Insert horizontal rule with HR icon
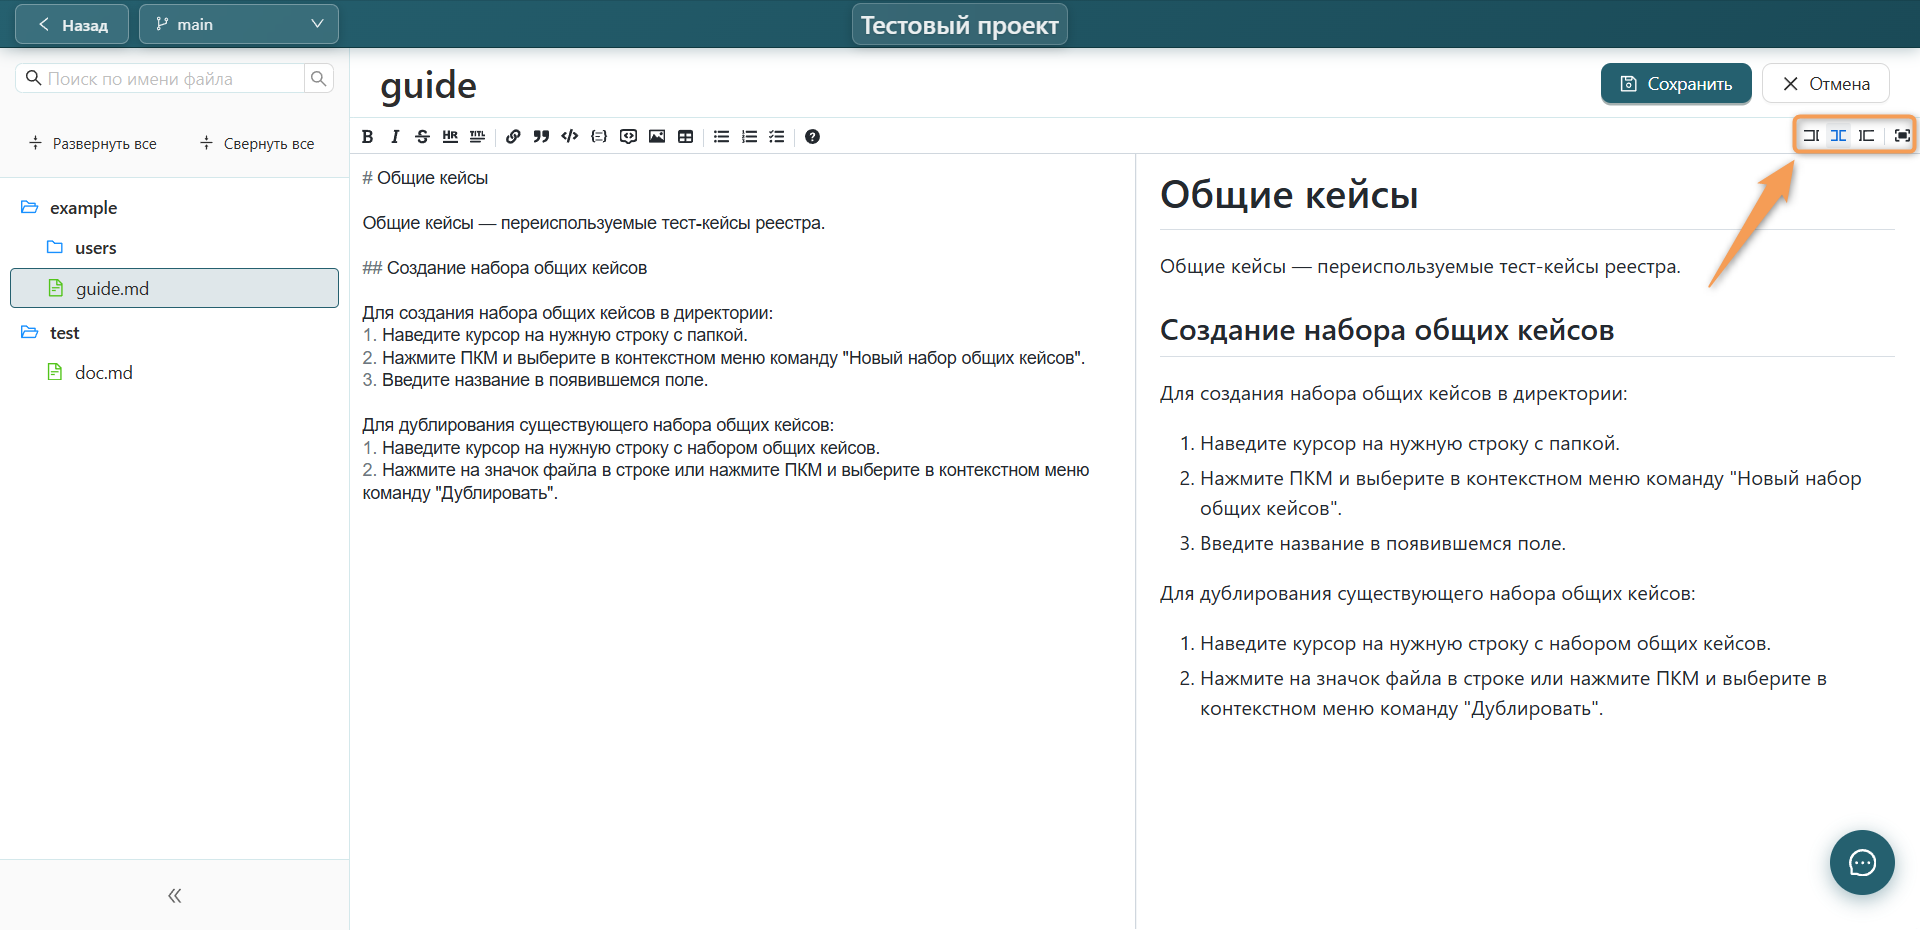 450,137
